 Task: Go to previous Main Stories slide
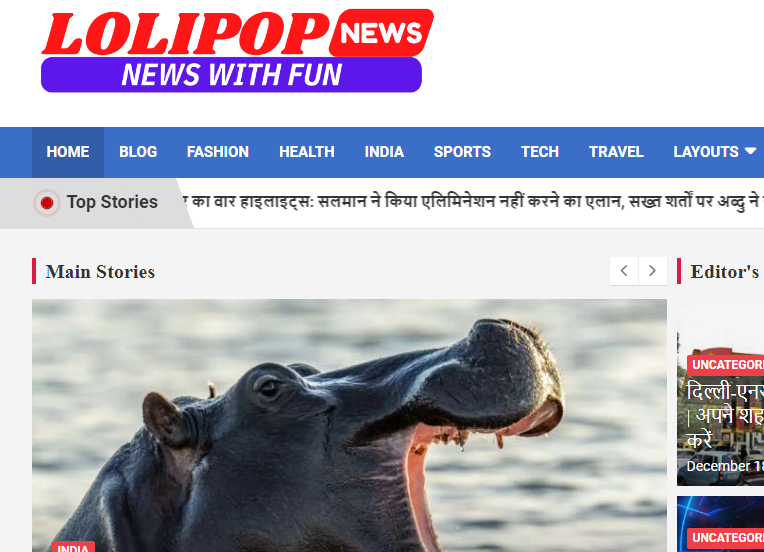click(x=624, y=271)
